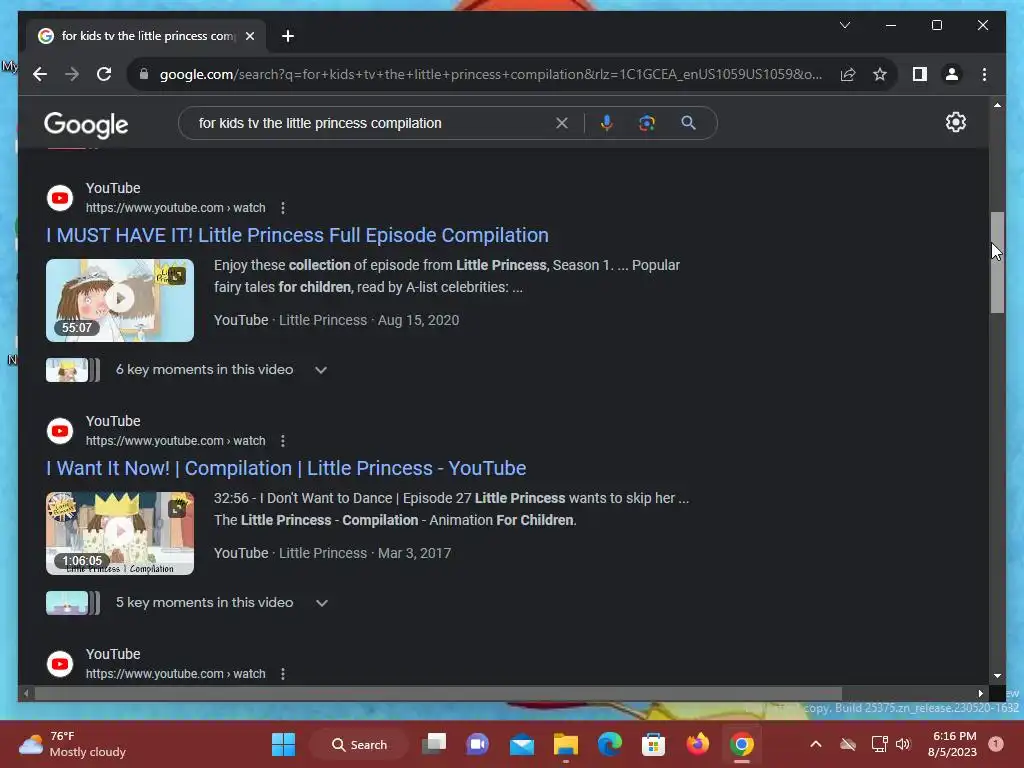Clear the Google search box text
This screenshot has height=768, width=1024.
coord(562,123)
